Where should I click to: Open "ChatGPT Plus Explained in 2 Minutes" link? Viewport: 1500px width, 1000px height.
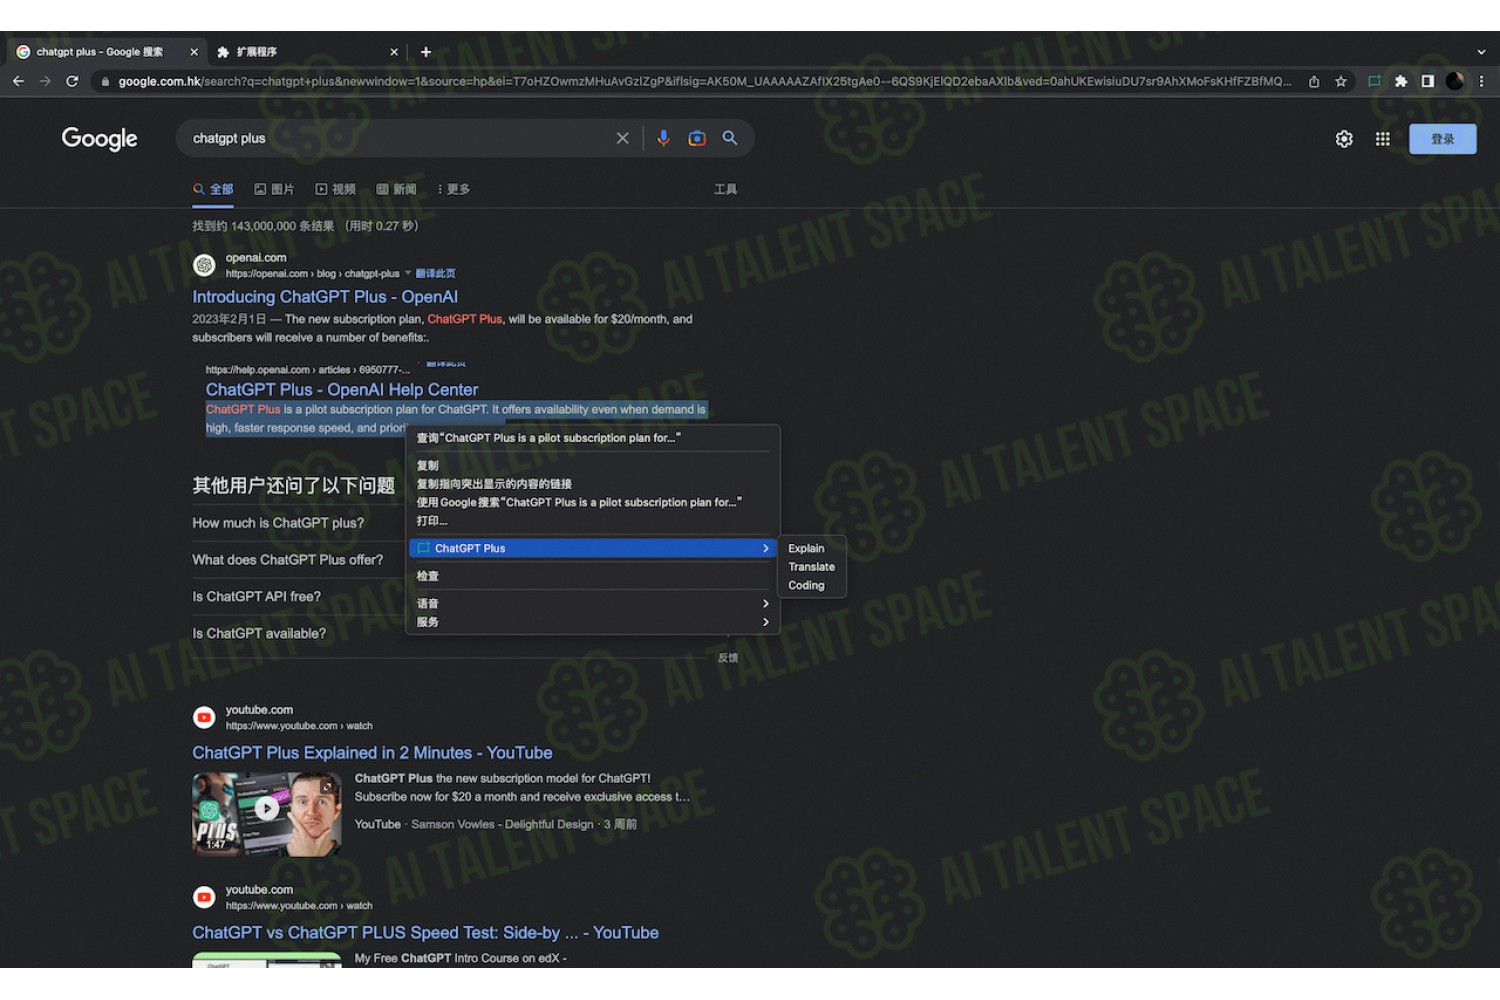tap(372, 753)
